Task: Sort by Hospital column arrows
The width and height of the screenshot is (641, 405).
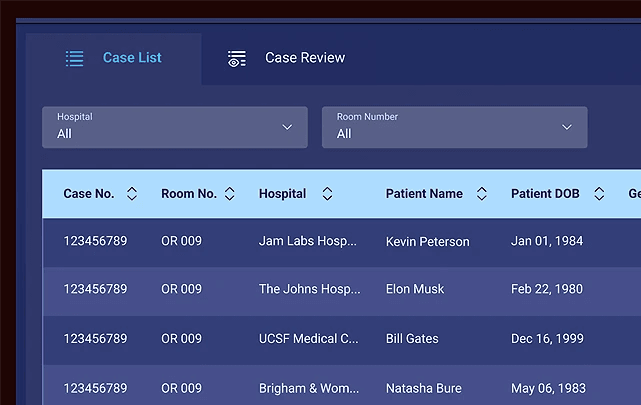Action: (x=327, y=194)
